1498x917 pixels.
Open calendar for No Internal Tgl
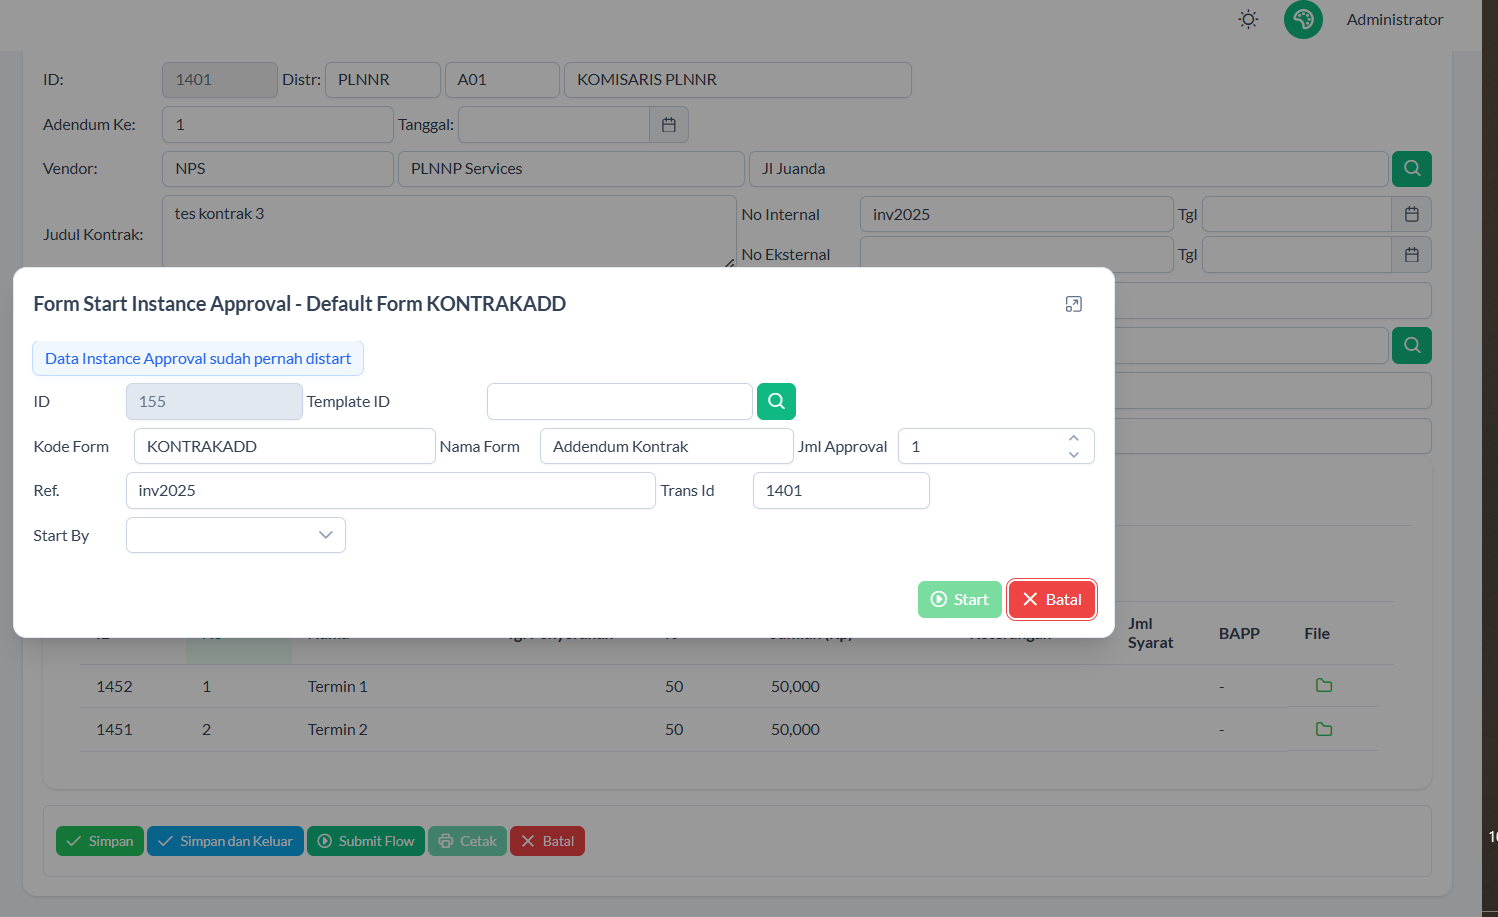1411,214
